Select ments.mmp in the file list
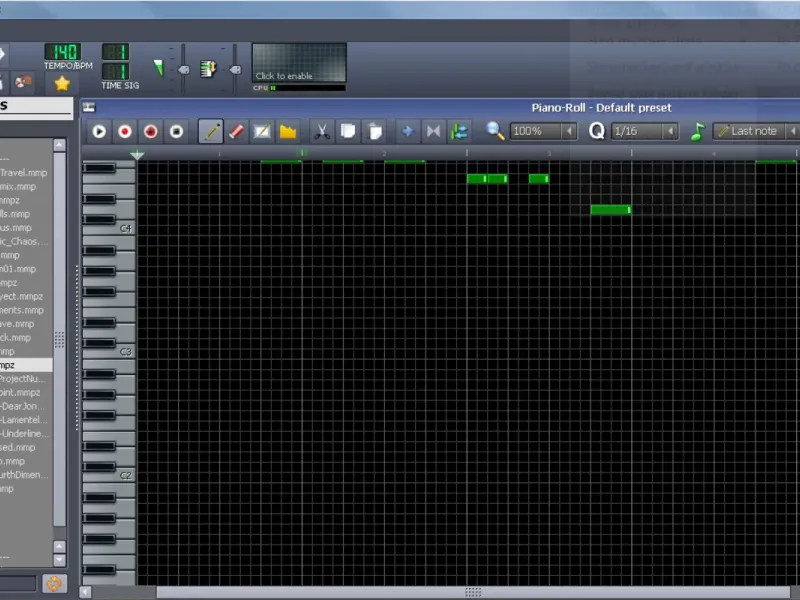The image size is (800, 600). pos(22,310)
